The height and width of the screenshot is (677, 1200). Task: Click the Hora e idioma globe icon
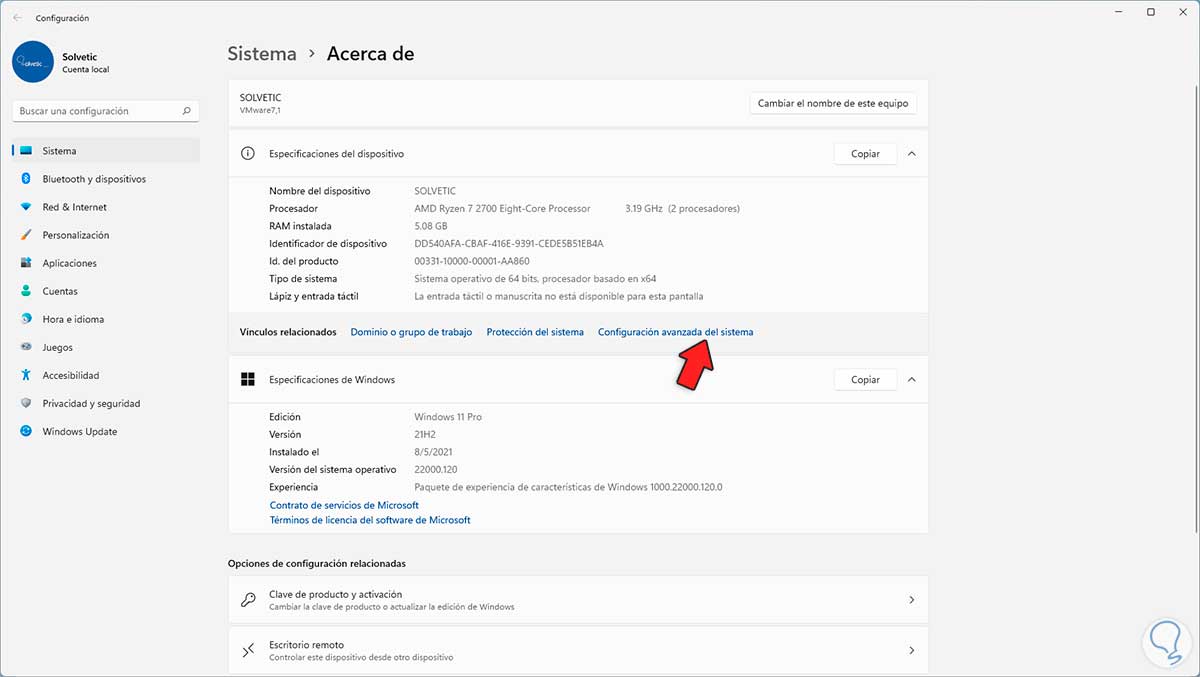27,319
